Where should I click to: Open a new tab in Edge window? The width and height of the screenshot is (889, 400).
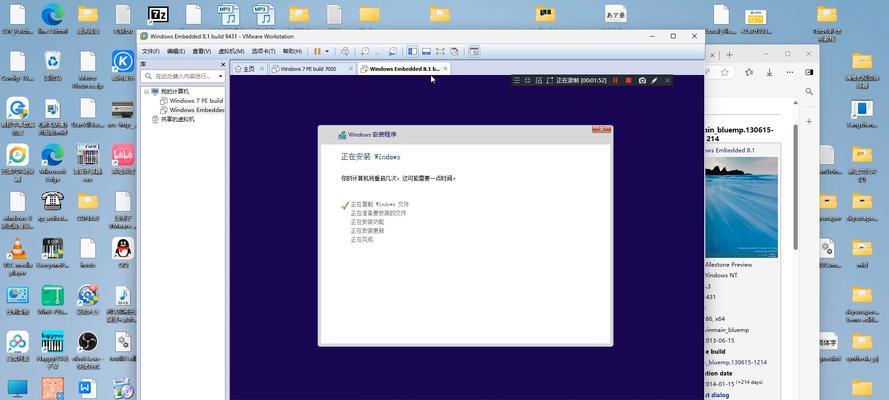coord(729,54)
